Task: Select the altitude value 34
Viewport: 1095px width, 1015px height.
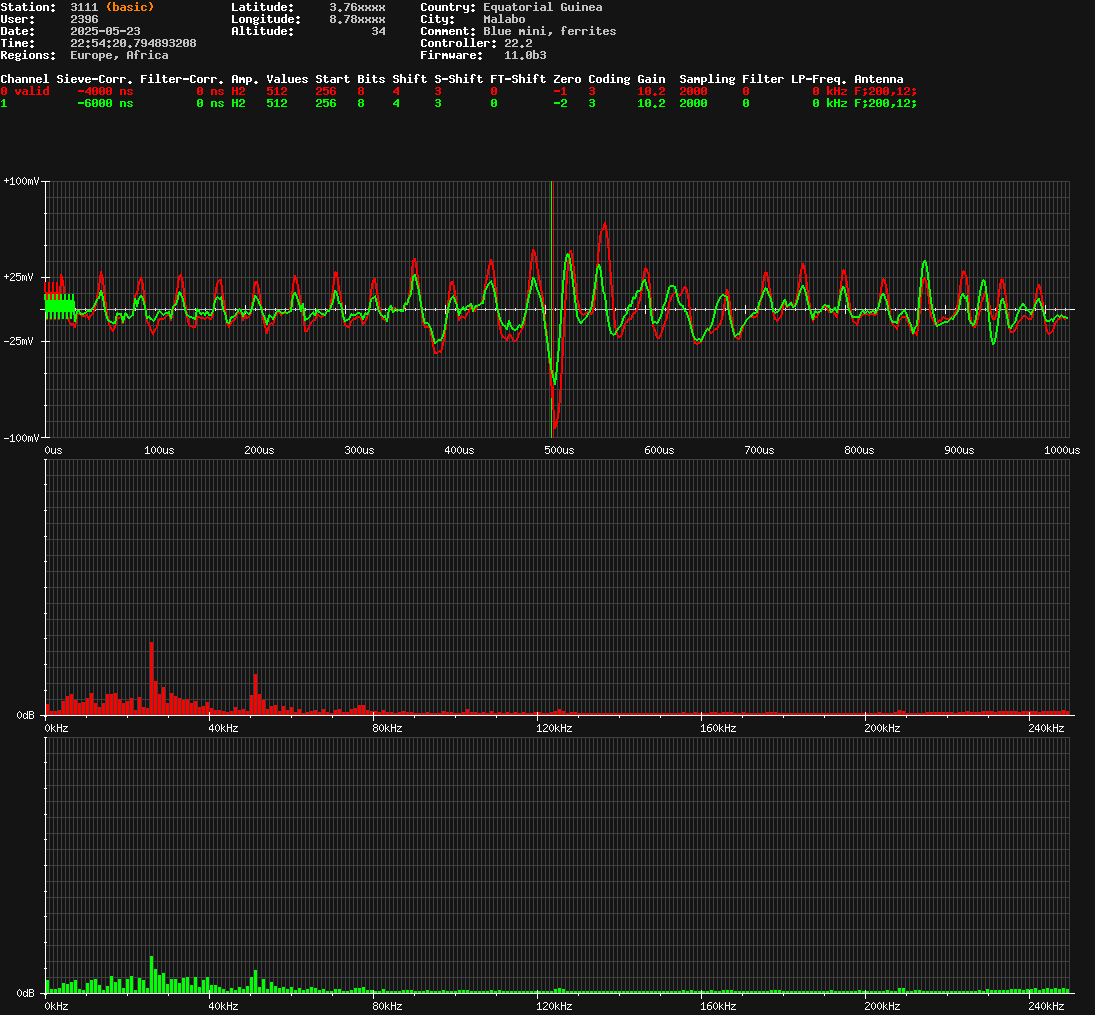Action: 378,31
